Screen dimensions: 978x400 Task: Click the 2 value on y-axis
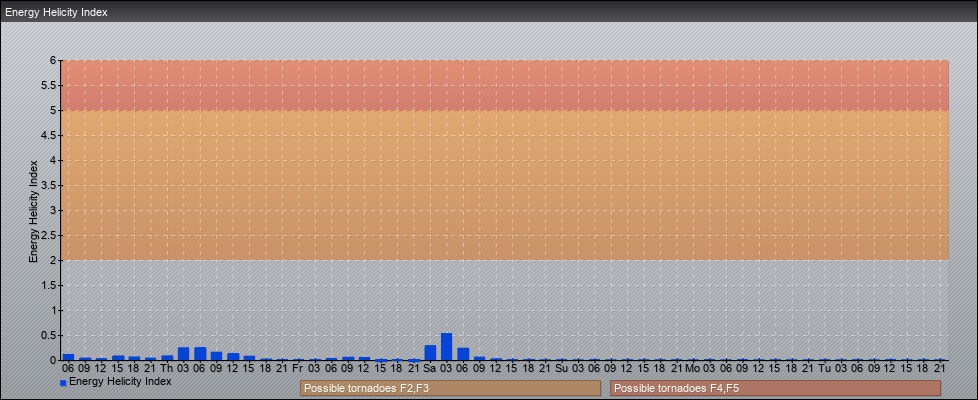tap(54, 260)
